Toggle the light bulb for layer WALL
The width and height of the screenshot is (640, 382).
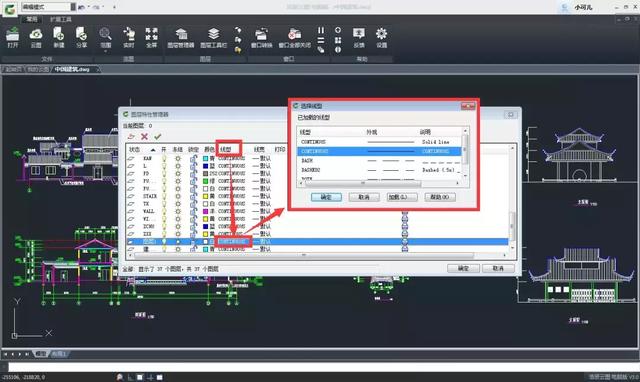pyautogui.click(x=164, y=211)
